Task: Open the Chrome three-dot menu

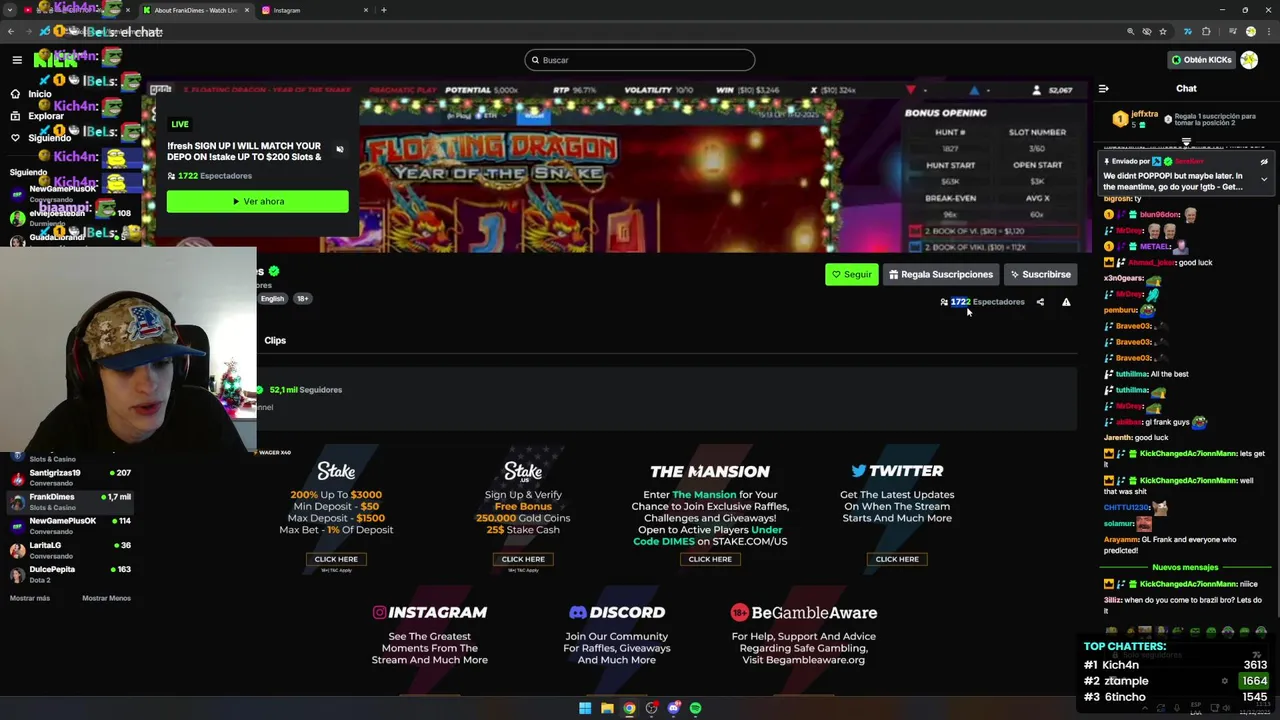Action: click(x=1268, y=32)
